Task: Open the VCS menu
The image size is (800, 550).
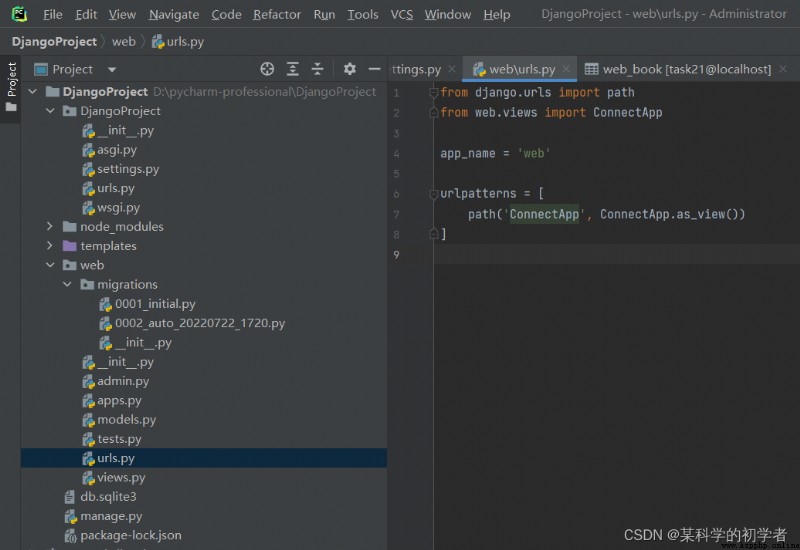Action: 402,14
